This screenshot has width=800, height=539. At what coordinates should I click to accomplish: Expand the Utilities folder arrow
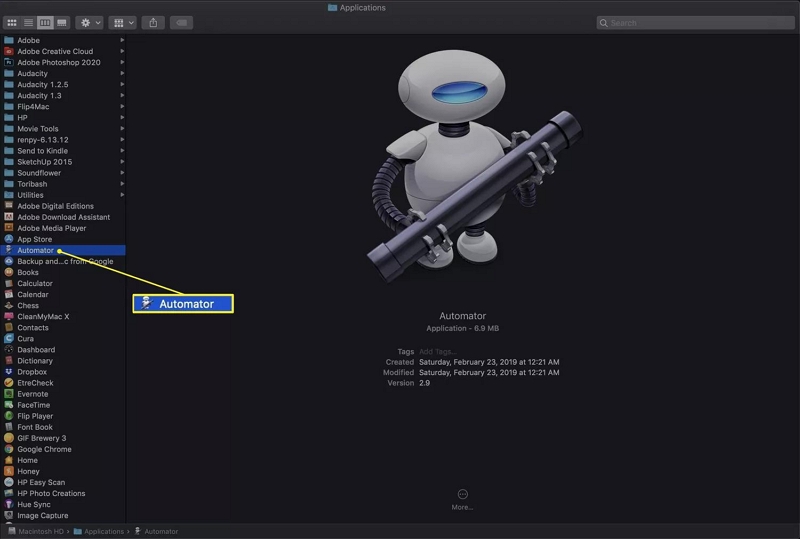122,194
